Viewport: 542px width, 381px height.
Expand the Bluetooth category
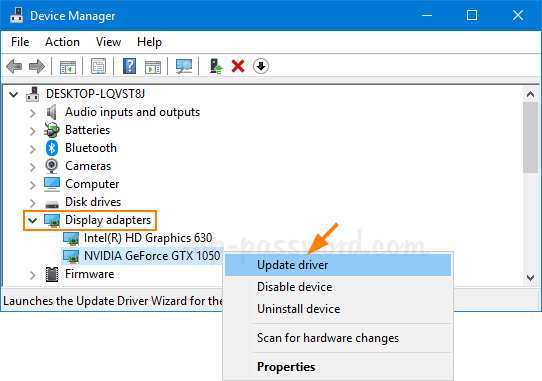click(32, 149)
